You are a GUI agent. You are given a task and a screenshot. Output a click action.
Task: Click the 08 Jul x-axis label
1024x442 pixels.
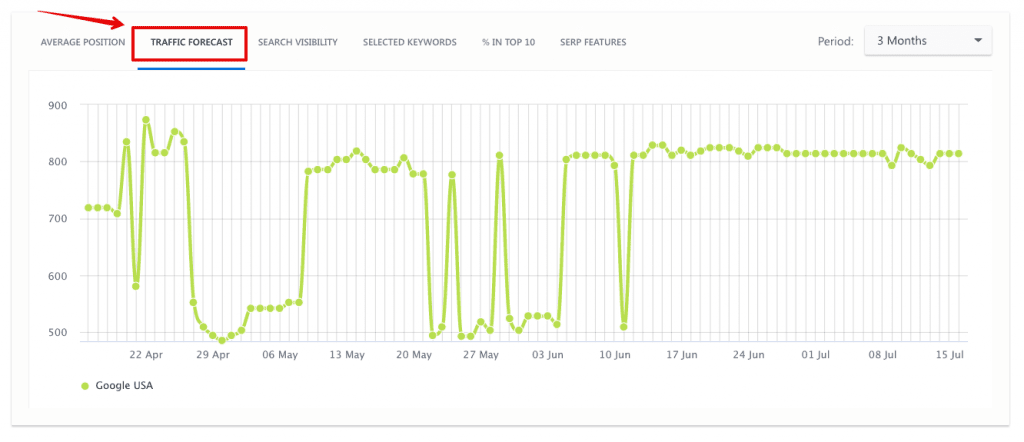882,355
